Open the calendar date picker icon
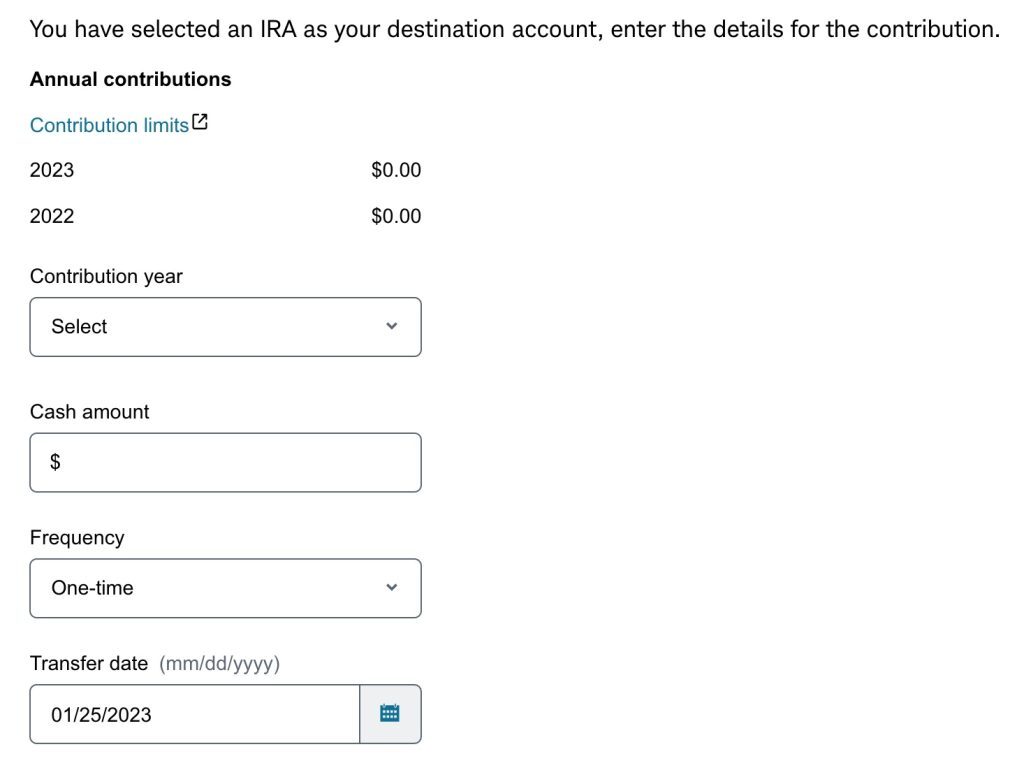The height and width of the screenshot is (763, 1024). click(x=390, y=714)
